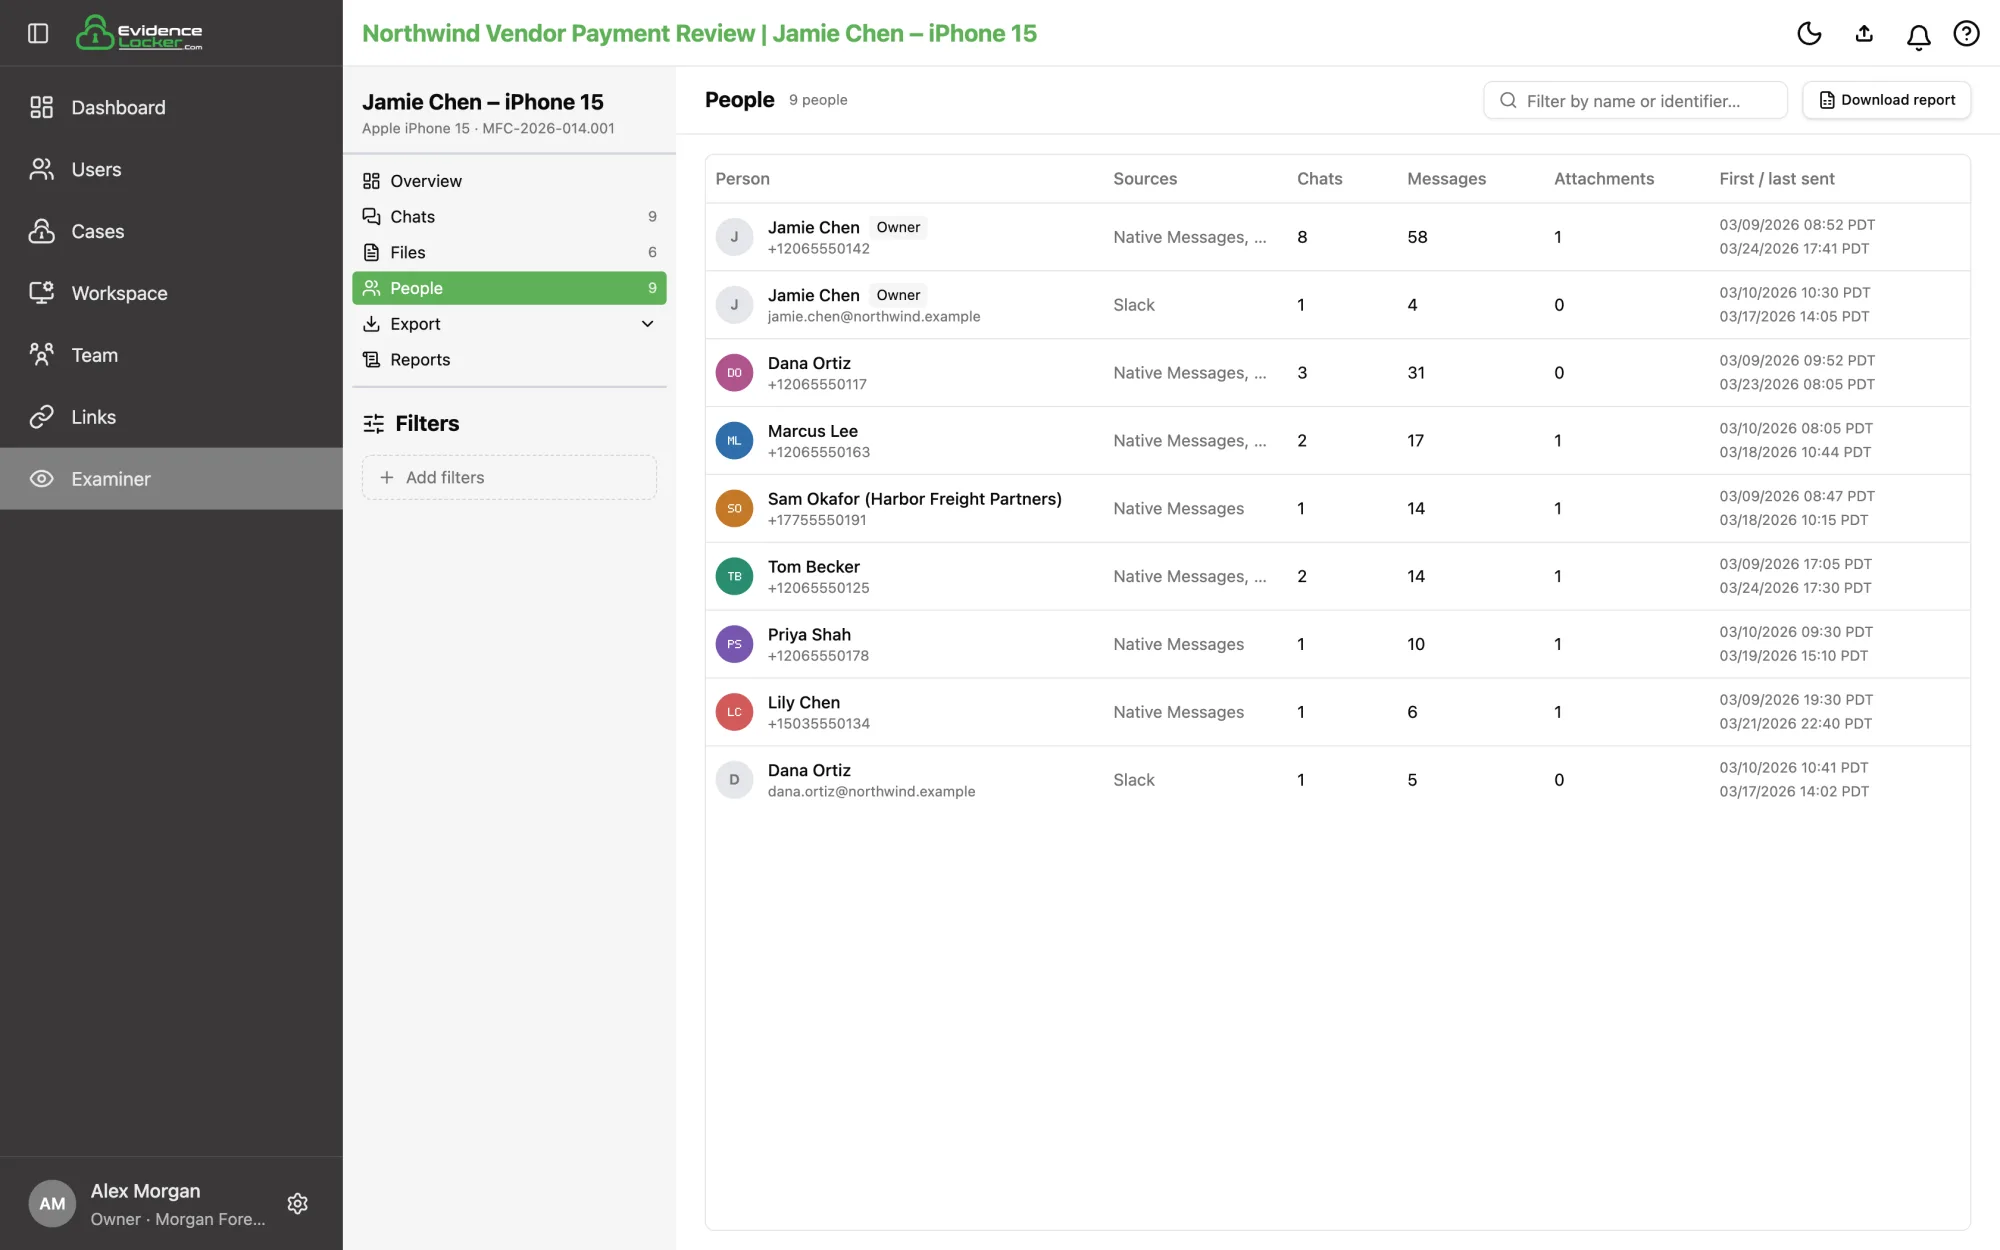Open Cases in sidebar
This screenshot has height=1250, width=2000.
[x=171, y=231]
